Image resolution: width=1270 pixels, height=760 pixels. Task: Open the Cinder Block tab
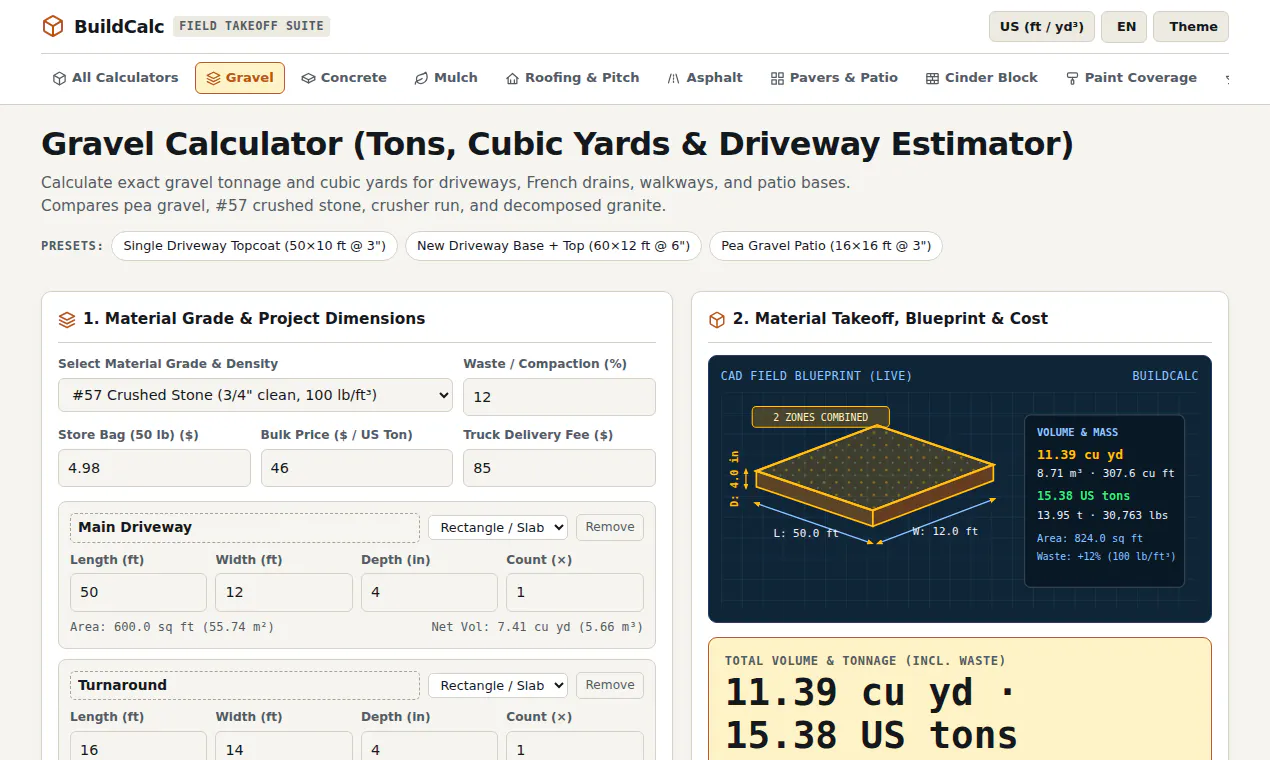pos(981,78)
